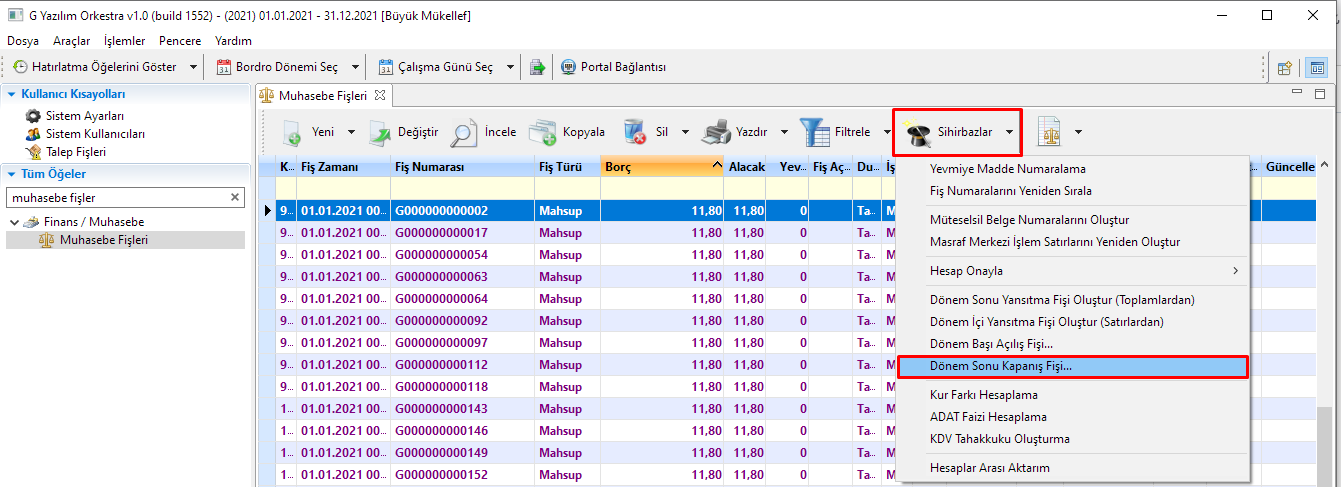Collapse the Kullanıcı Kısayolları section
This screenshot has width=1341, height=487.
coord(12,94)
